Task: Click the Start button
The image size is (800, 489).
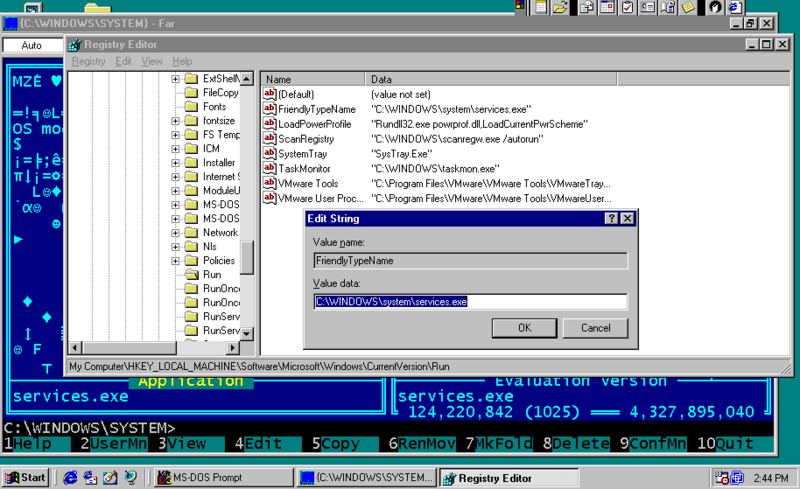Action: click(26, 478)
